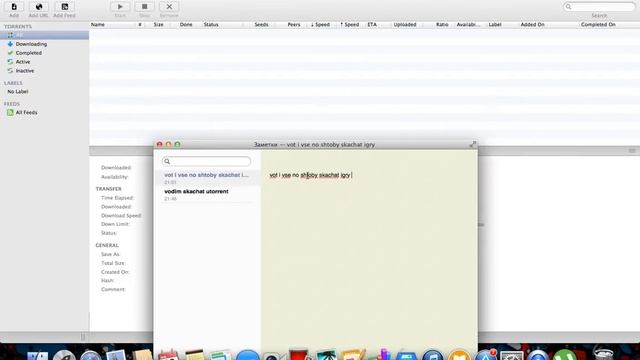
Task: Select No Label in the Labels section
Action: [x=18, y=92]
